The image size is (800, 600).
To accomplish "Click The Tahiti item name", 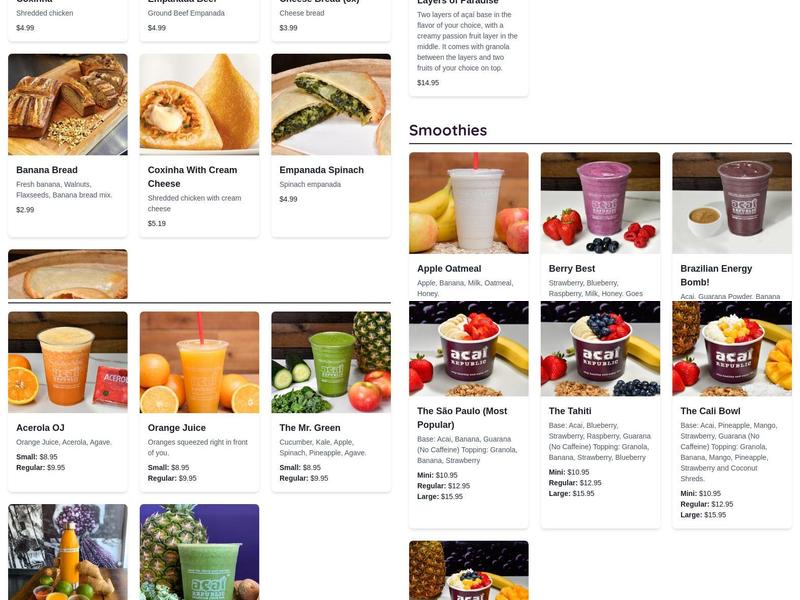I will click(x=570, y=411).
